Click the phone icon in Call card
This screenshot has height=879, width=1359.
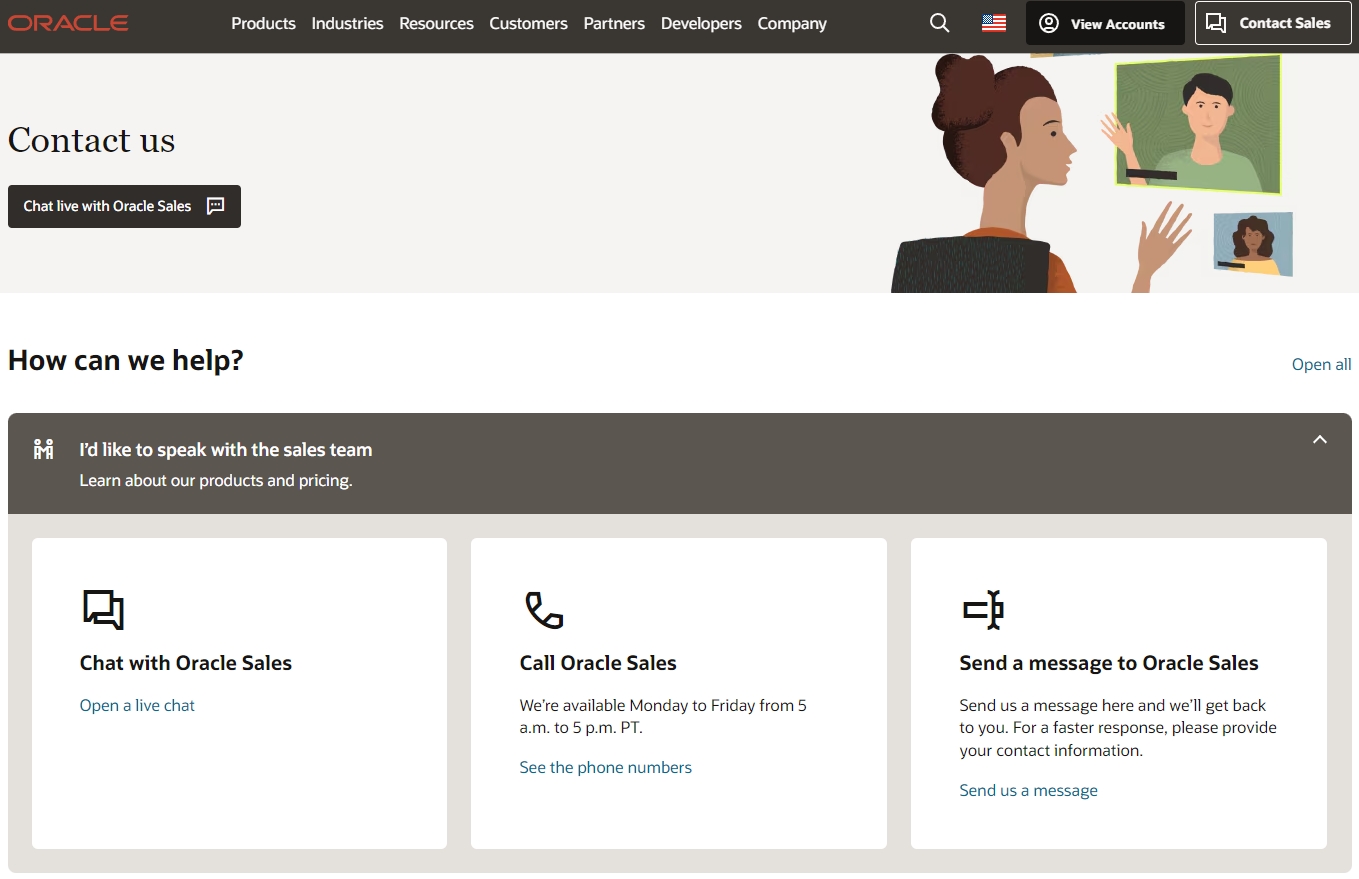click(543, 610)
